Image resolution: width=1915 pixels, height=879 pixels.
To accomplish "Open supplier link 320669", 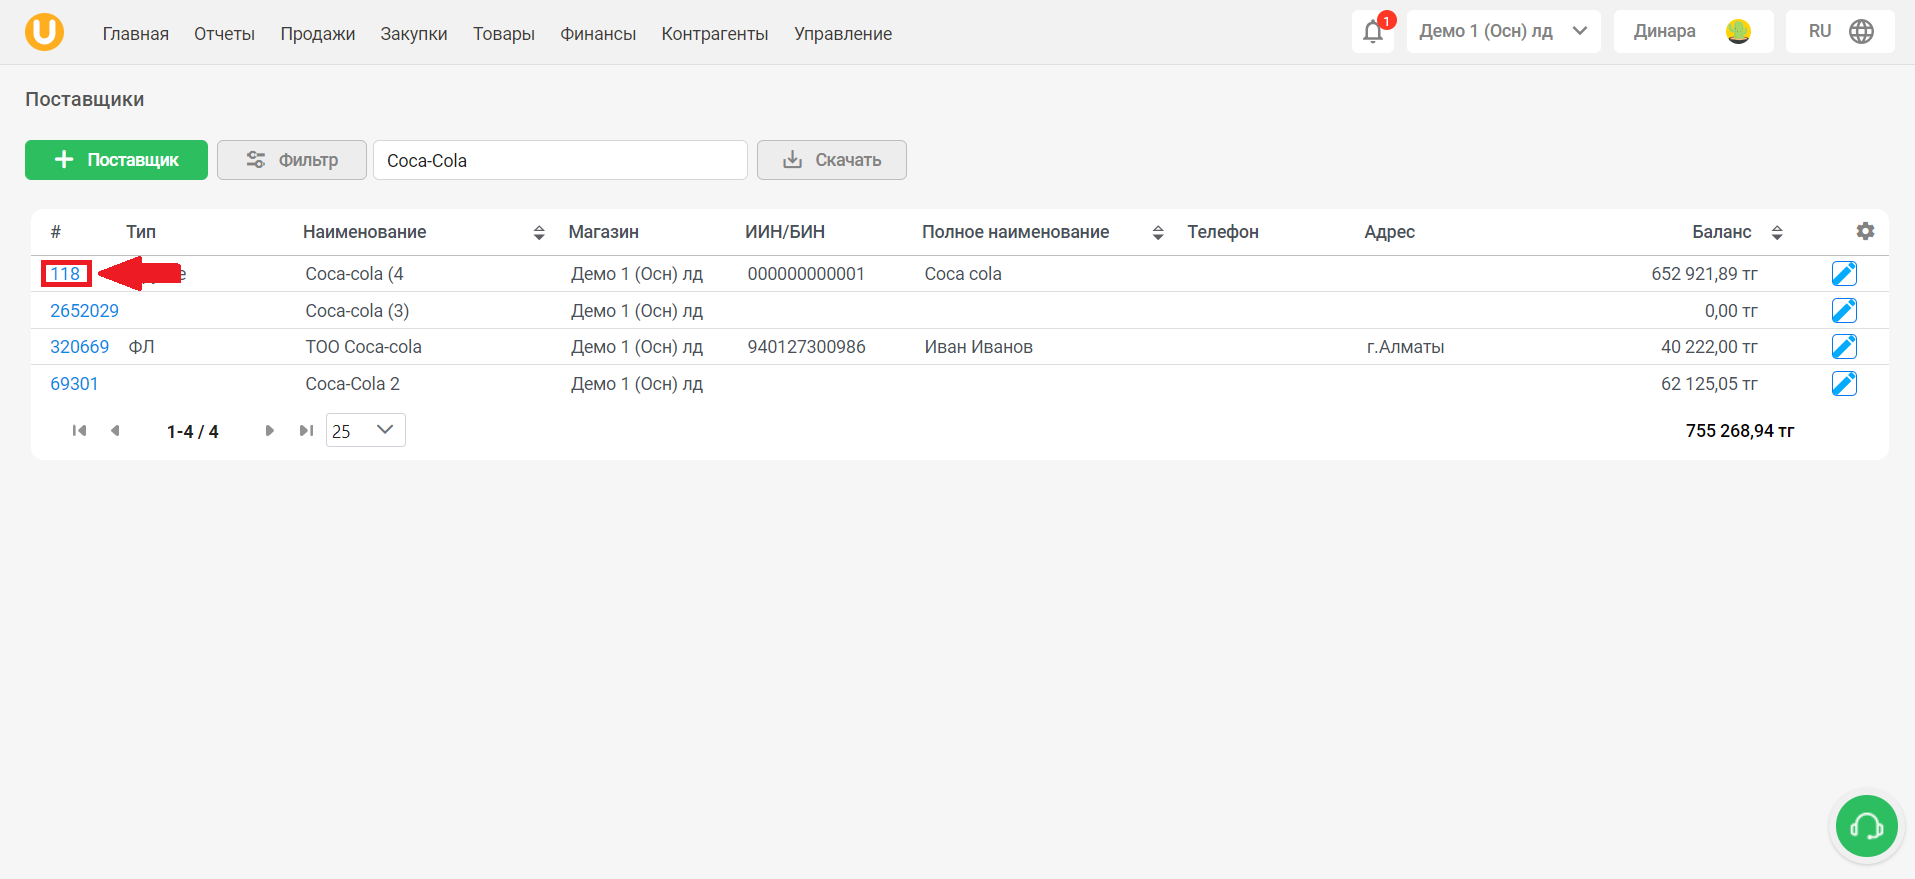I will (x=80, y=347).
